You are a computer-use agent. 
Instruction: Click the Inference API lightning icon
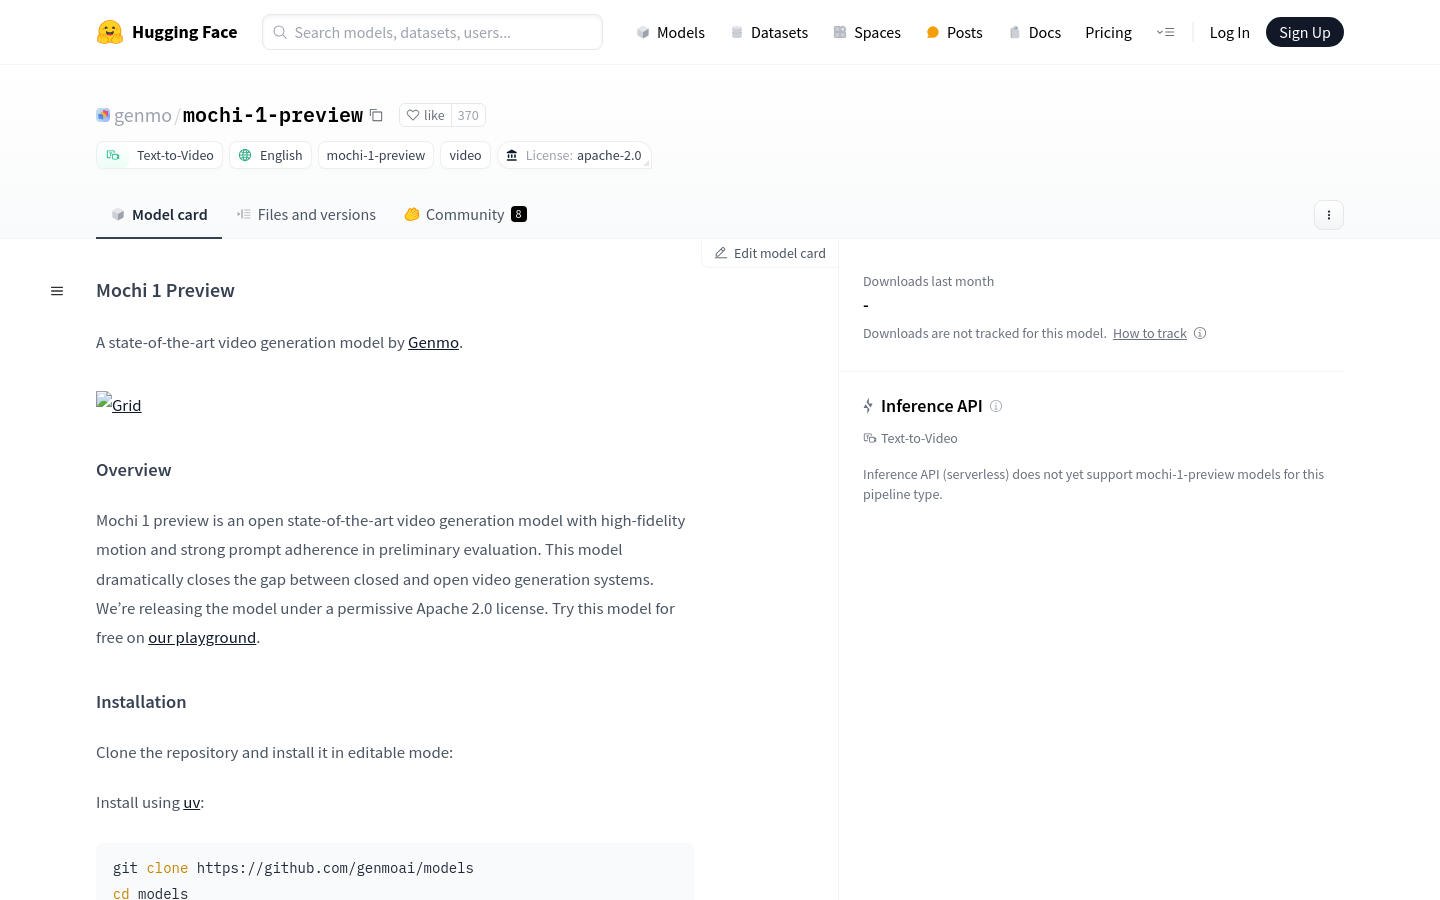click(x=868, y=406)
